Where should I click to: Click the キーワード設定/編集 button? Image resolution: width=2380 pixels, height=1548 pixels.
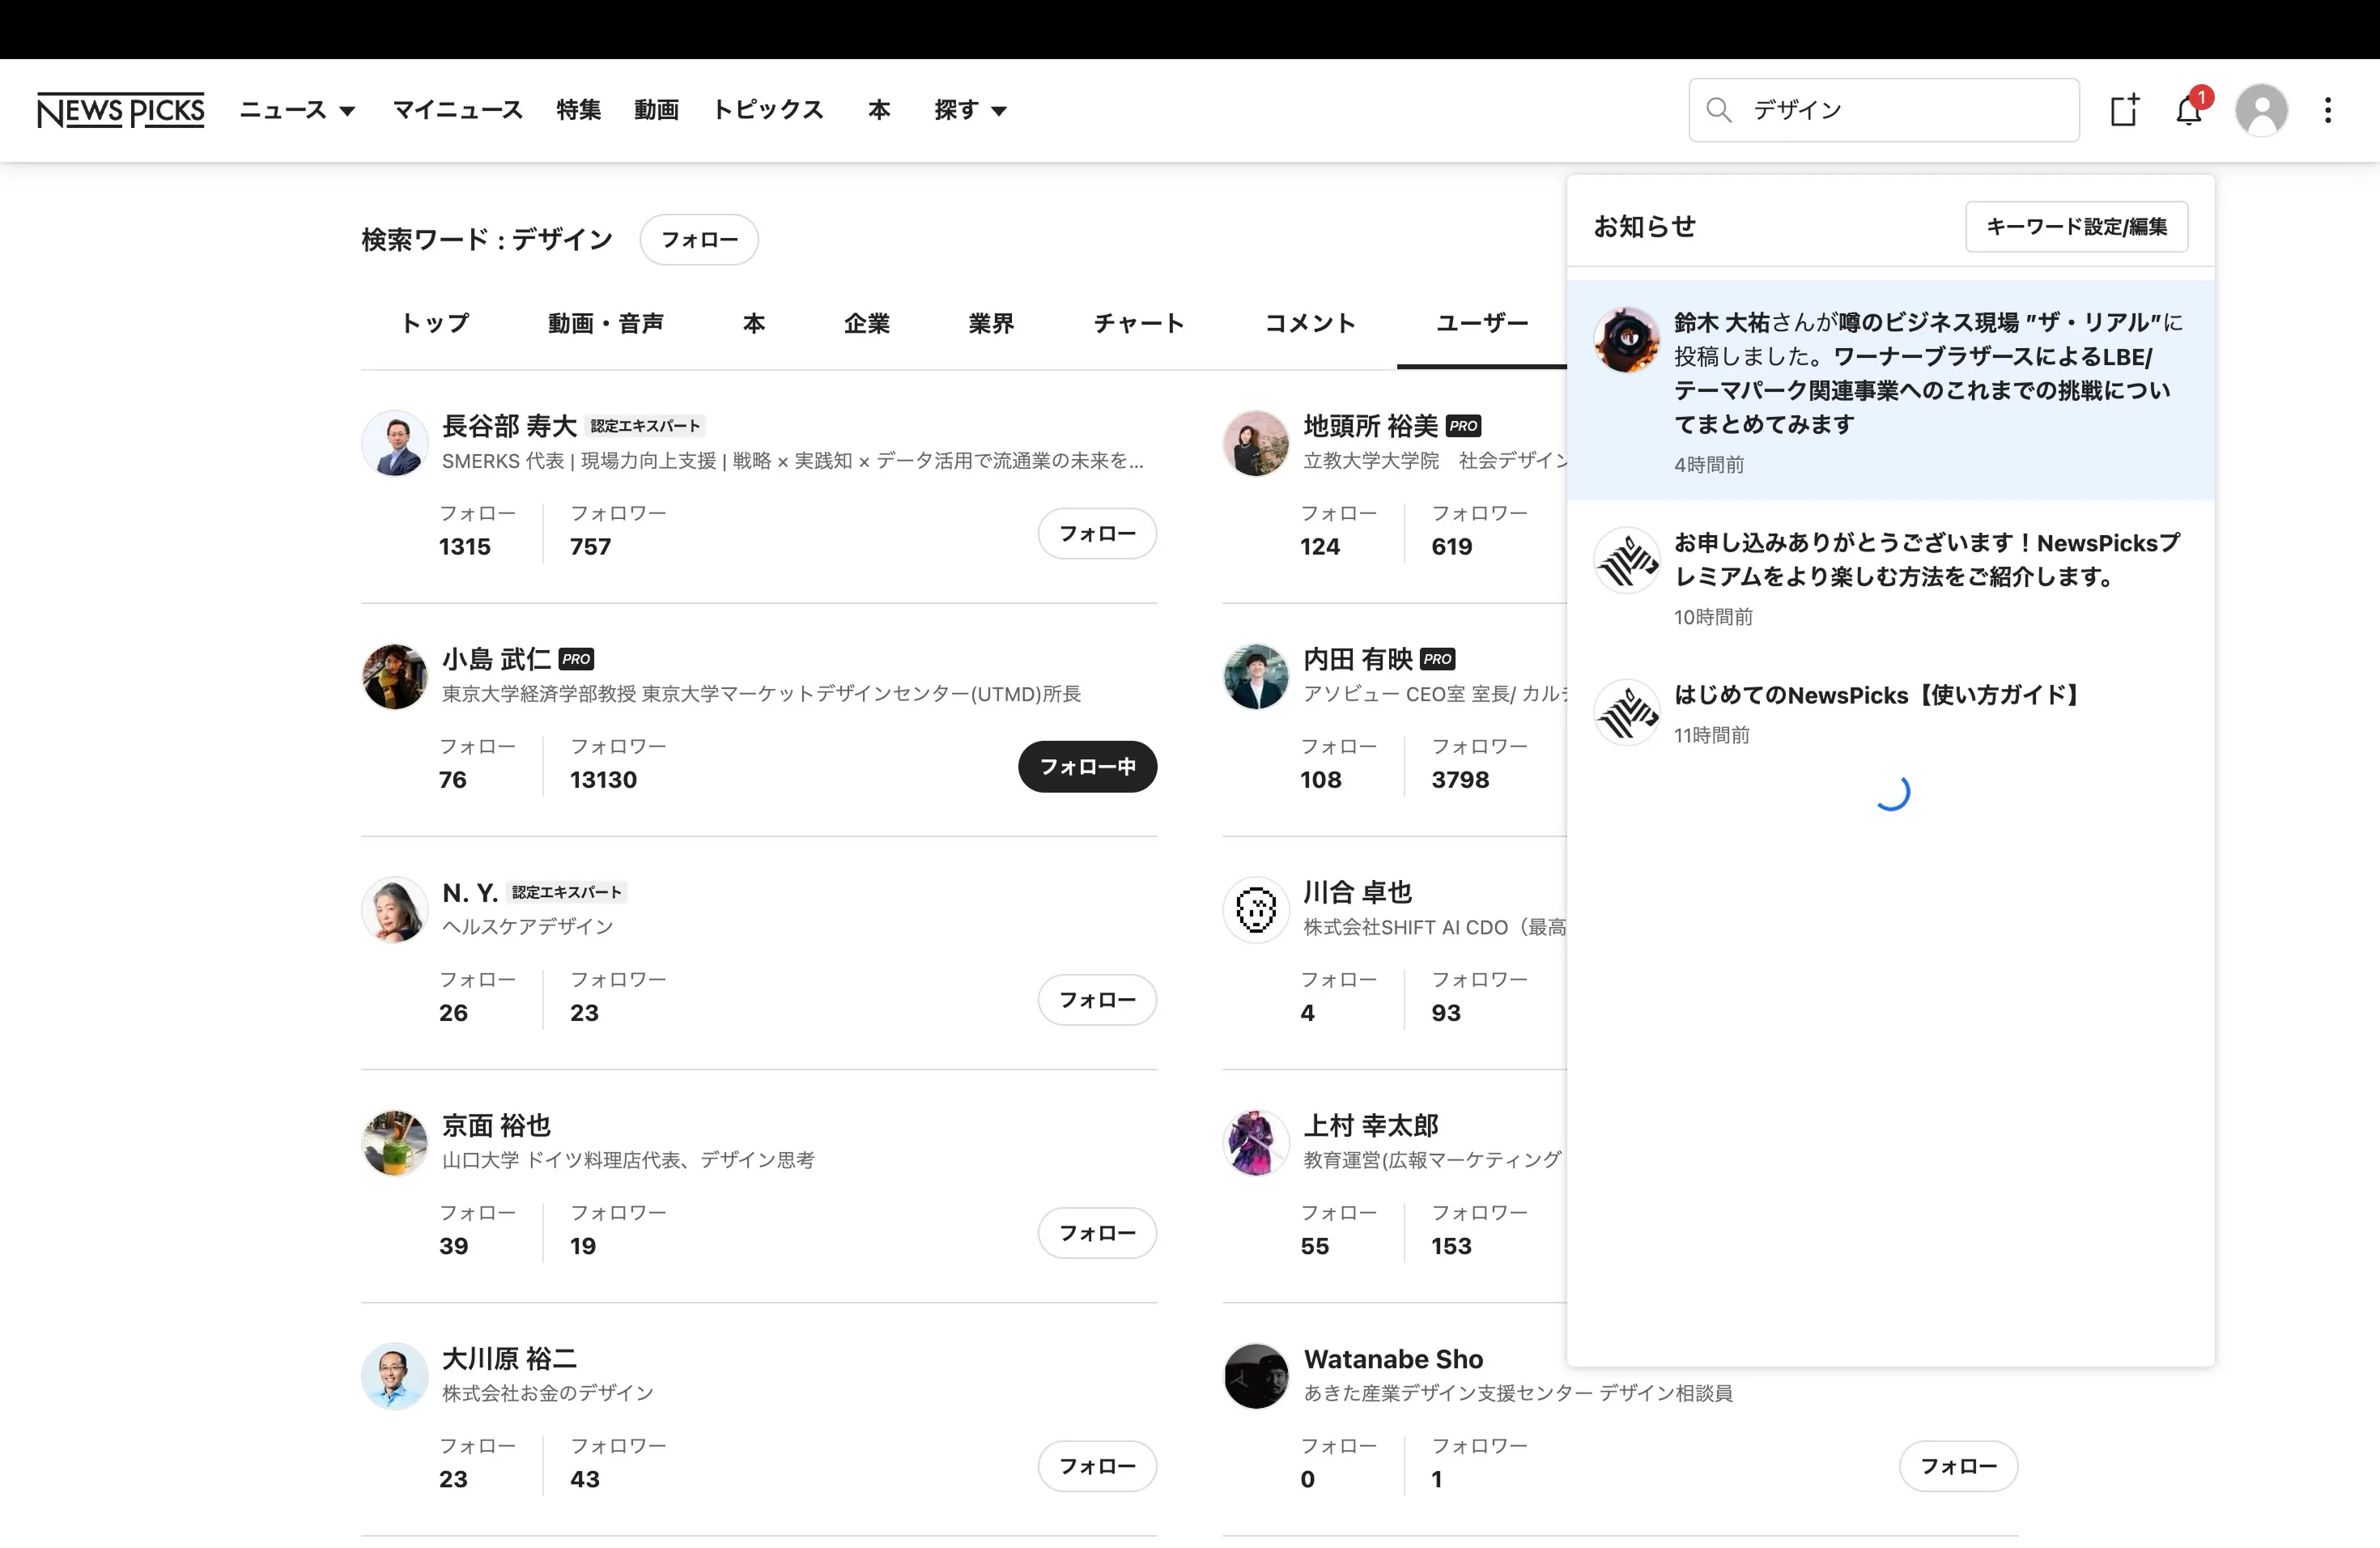(2076, 227)
